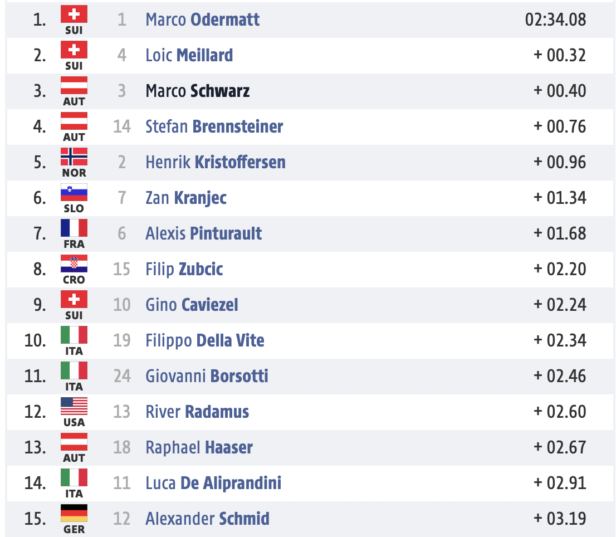Click Croatia flag beside Filip Zubcic
This screenshot has width=616, height=537.
pyautogui.click(x=74, y=264)
